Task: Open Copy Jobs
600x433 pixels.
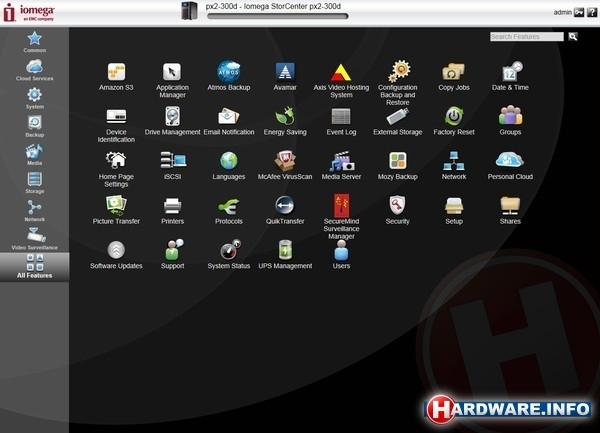Action: (x=454, y=77)
